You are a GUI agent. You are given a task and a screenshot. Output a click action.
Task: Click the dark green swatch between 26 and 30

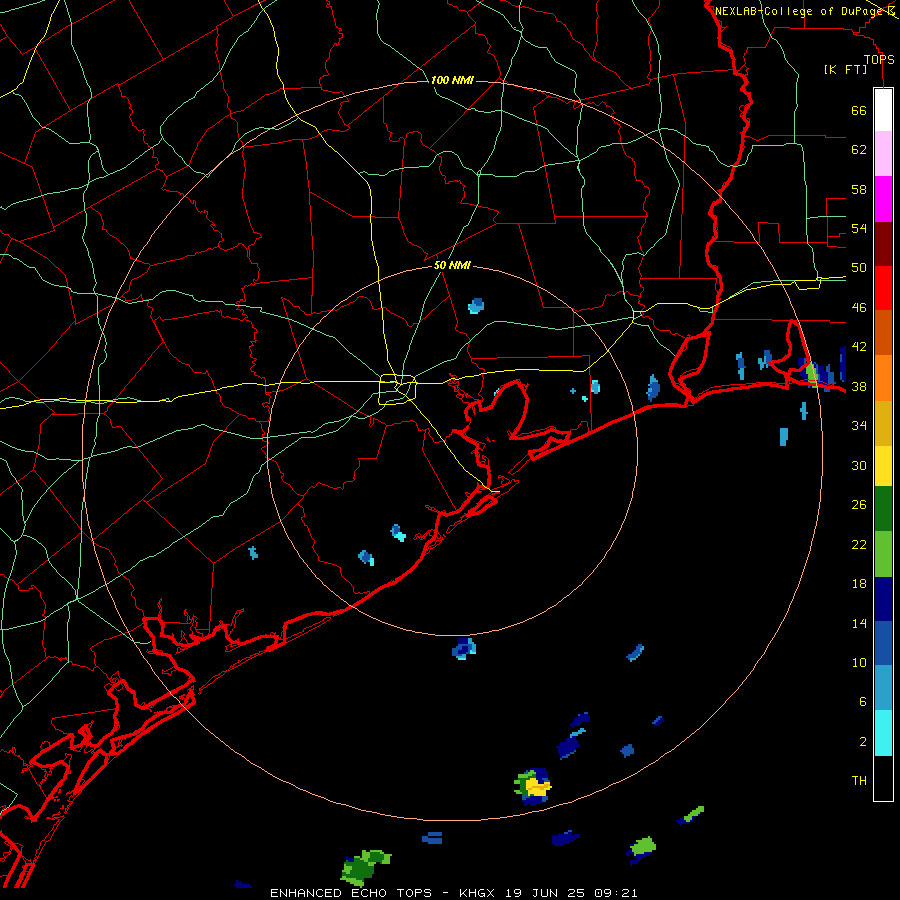click(x=883, y=509)
